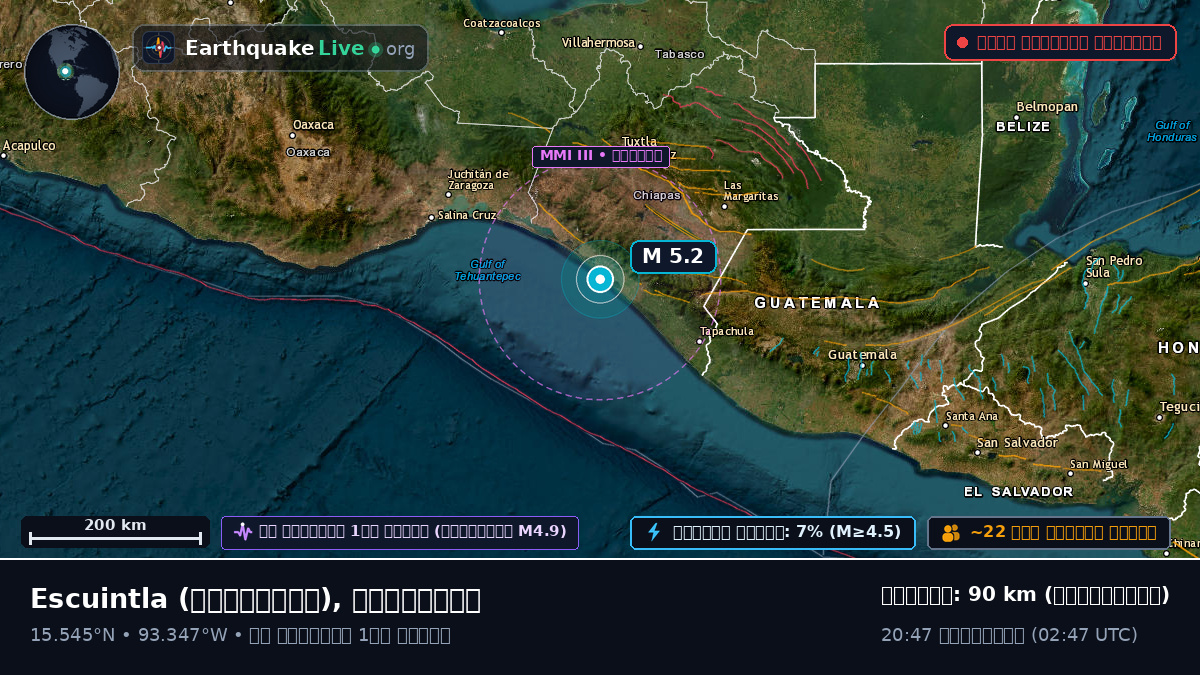Click the waveform aftershock icon
The height and width of the screenshot is (675, 1200).
(x=243, y=532)
